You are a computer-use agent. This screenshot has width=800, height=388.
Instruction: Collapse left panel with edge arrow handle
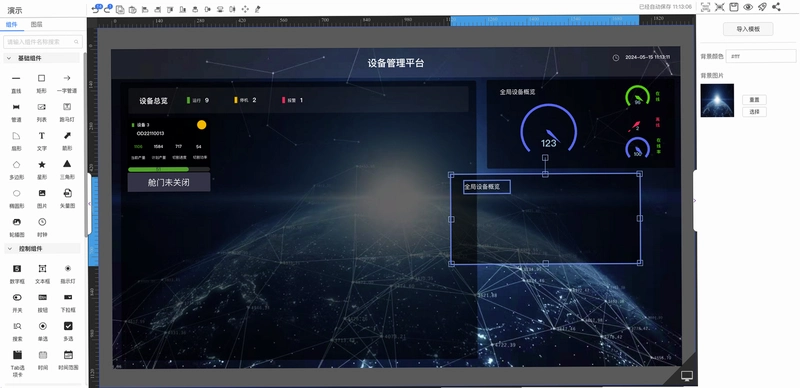click(x=90, y=203)
